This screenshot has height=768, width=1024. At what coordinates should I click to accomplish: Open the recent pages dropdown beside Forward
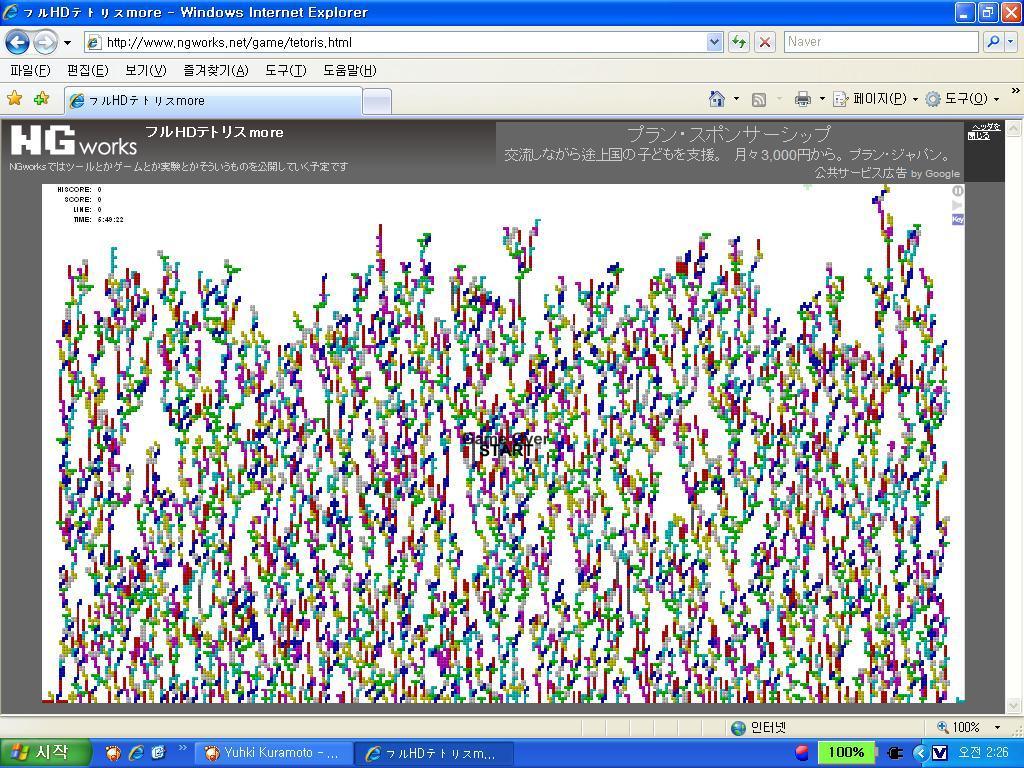67,43
